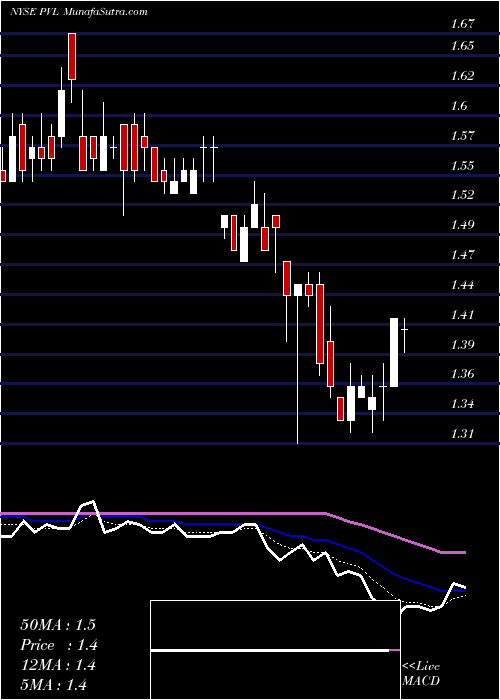This screenshot has height=700, width=500.
Task: Click the 1.44 price axis label
Action: 464,284
